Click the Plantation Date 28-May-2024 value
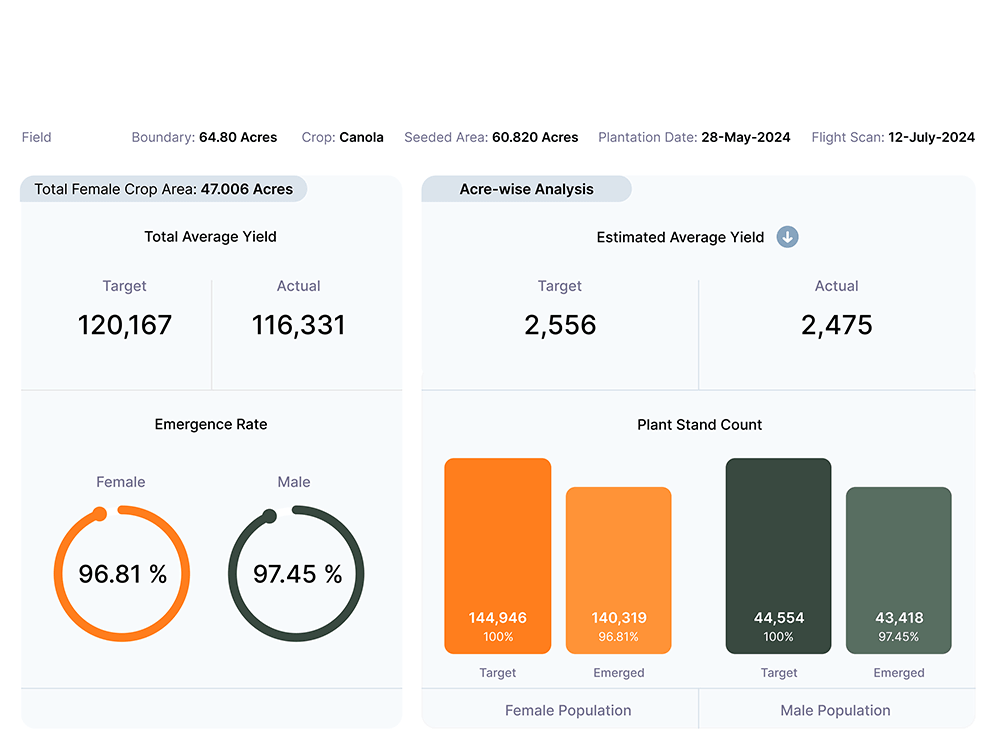This screenshot has width=1000, height=749. 745,137
